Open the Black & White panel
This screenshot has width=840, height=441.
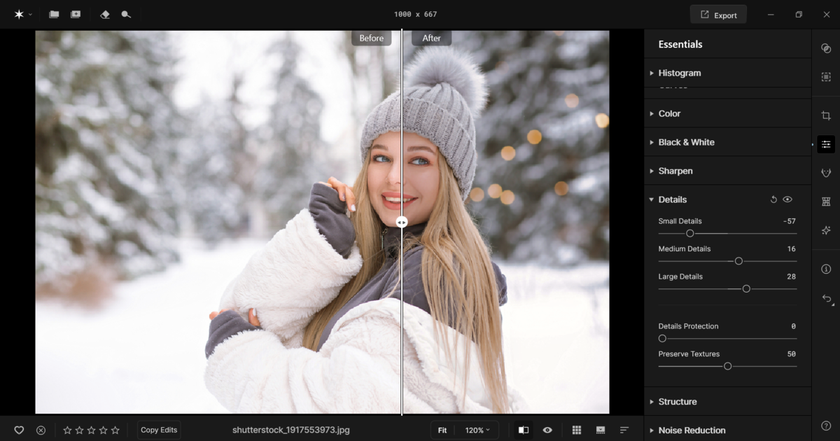[x=686, y=142]
